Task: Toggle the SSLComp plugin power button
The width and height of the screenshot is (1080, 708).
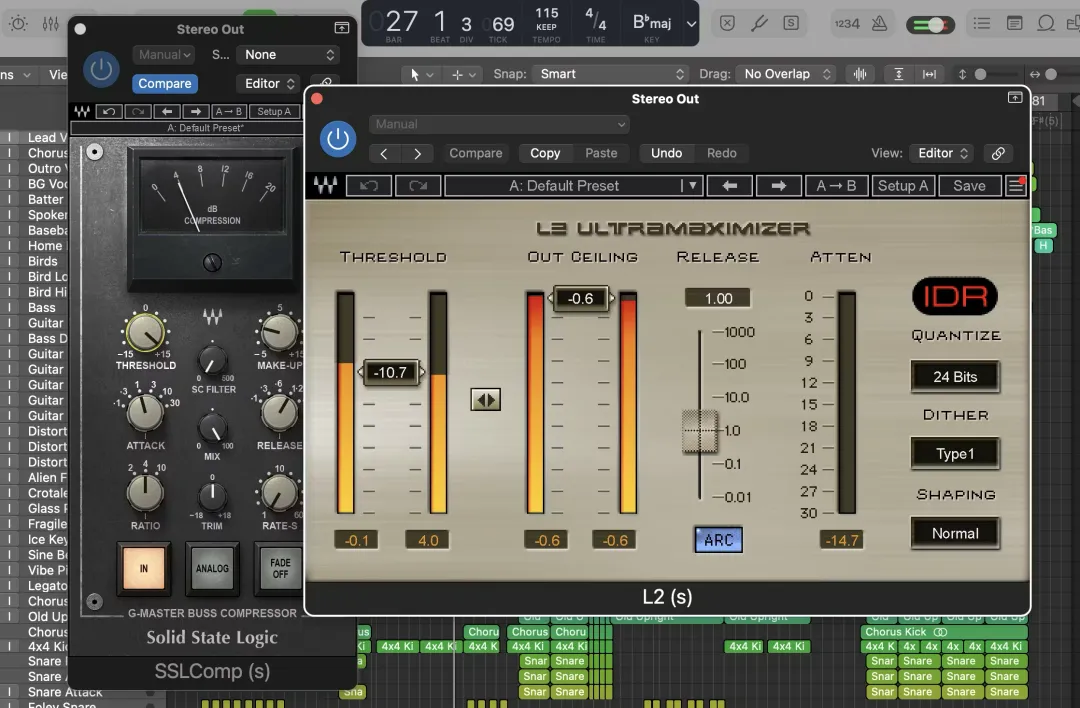Action: click(101, 70)
